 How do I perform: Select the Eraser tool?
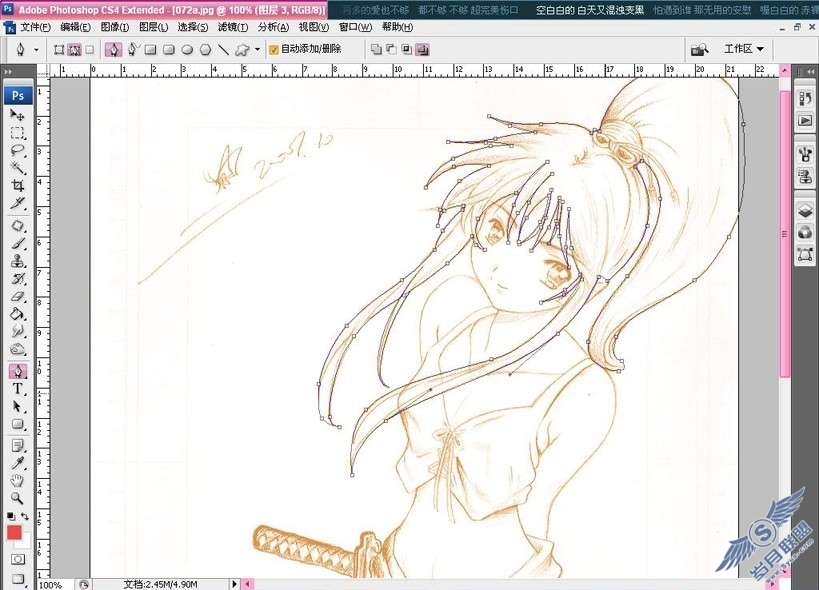(17, 297)
